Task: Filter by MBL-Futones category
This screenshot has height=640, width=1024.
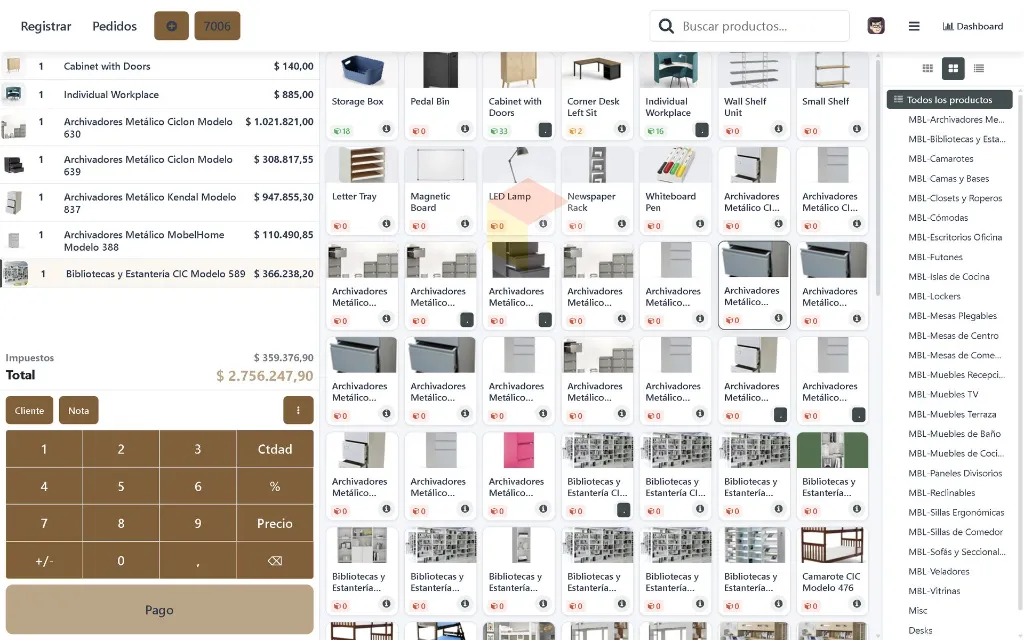Action: point(935,257)
